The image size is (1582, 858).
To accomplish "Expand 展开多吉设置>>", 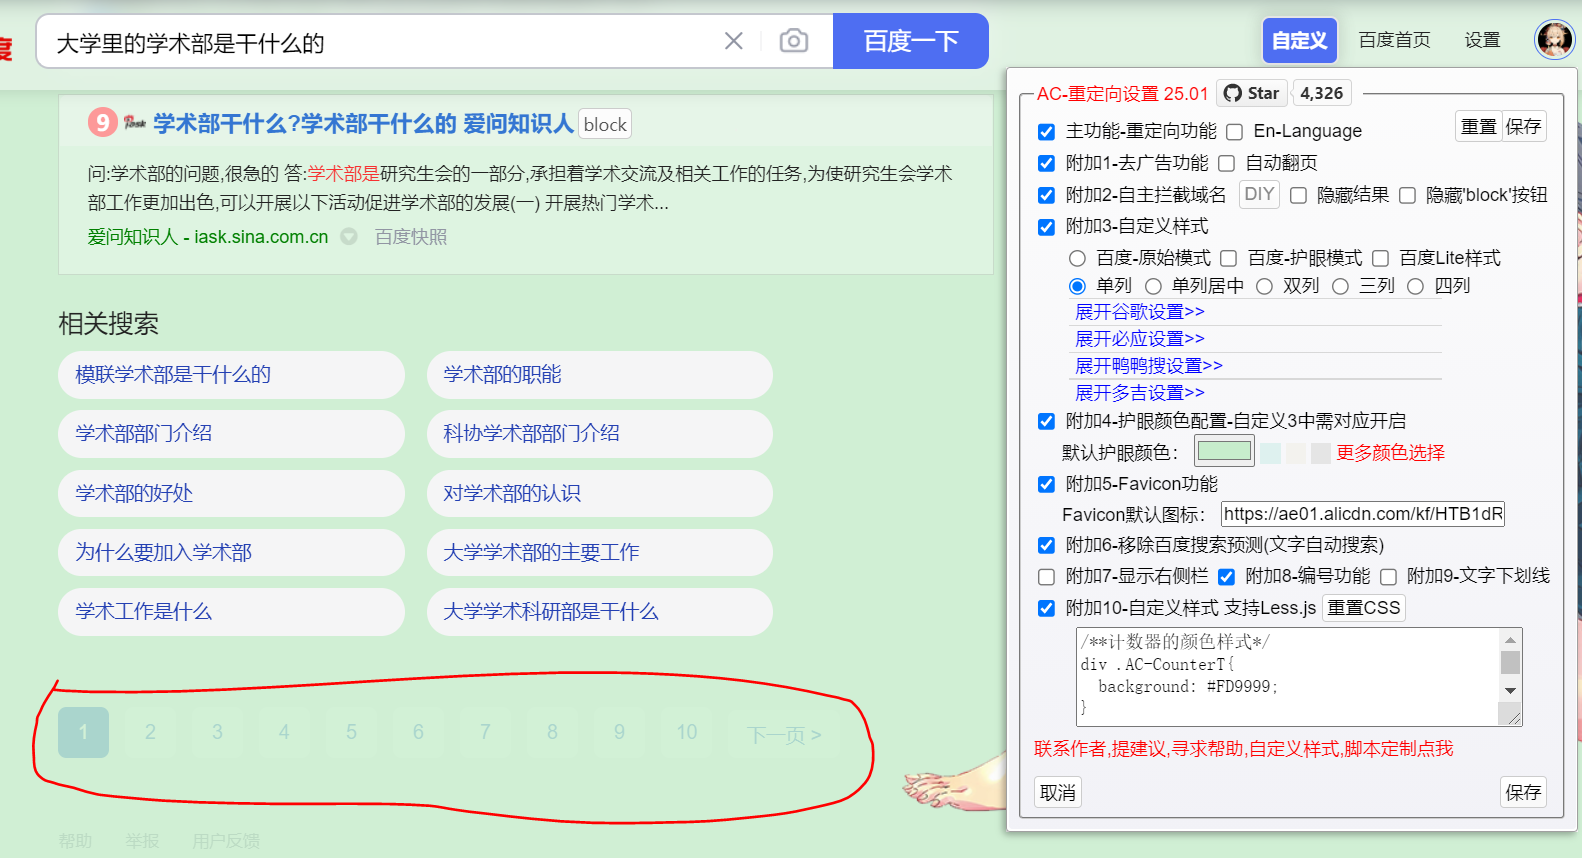I will 1139,393.
